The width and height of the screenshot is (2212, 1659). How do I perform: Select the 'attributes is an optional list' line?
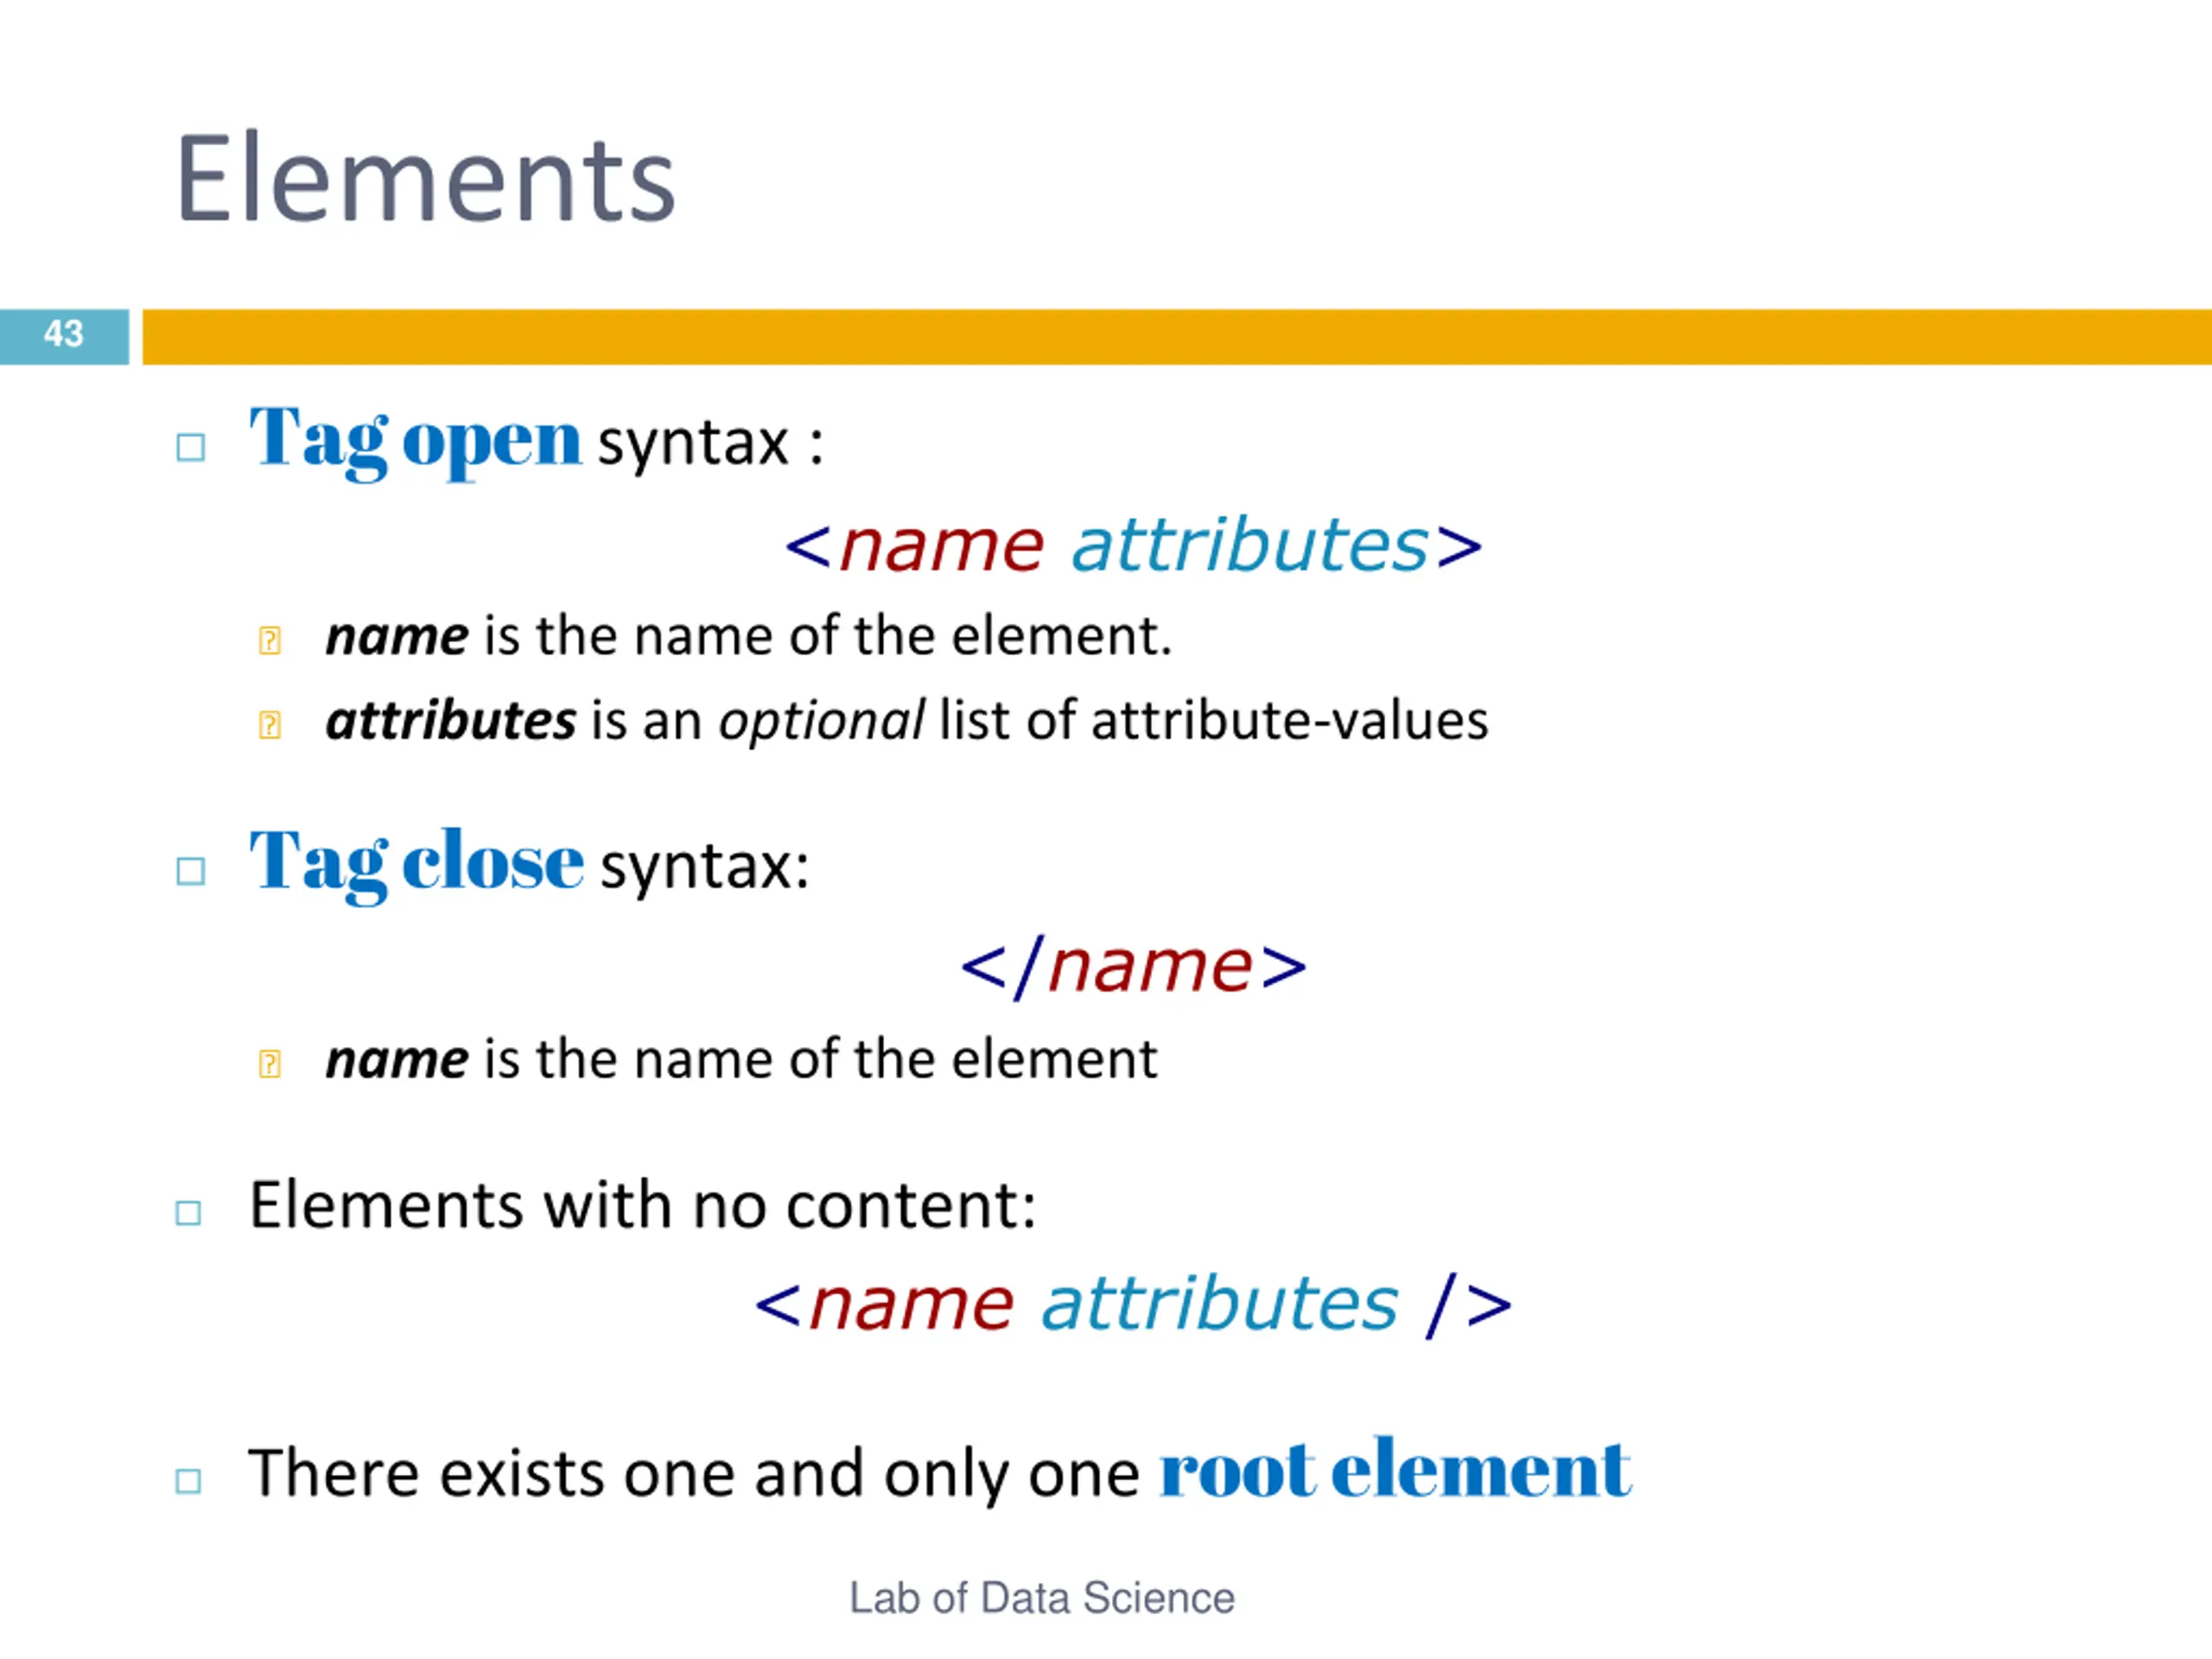907,721
